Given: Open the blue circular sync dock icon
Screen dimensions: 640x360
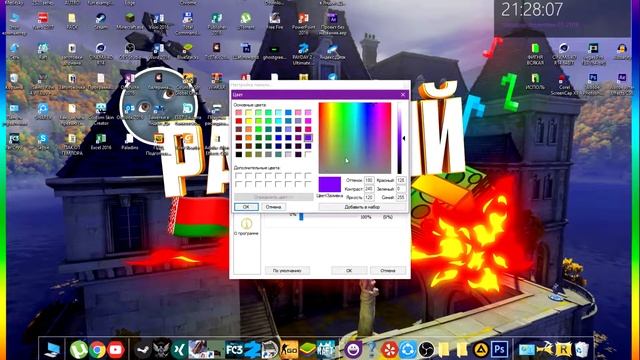Looking at the screenshot, I should tap(407, 350).
